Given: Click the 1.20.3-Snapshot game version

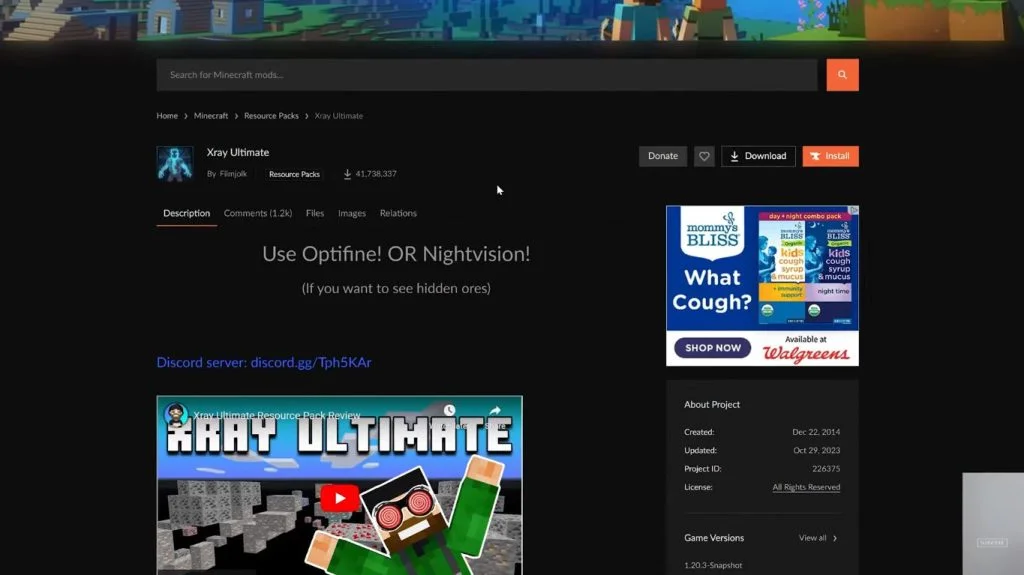Looking at the screenshot, I should coord(713,565).
